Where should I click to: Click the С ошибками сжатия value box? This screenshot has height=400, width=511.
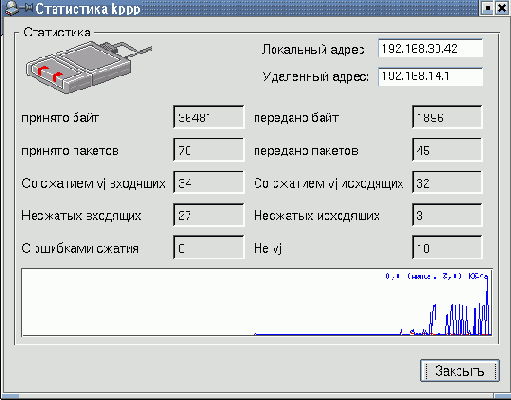pos(209,248)
